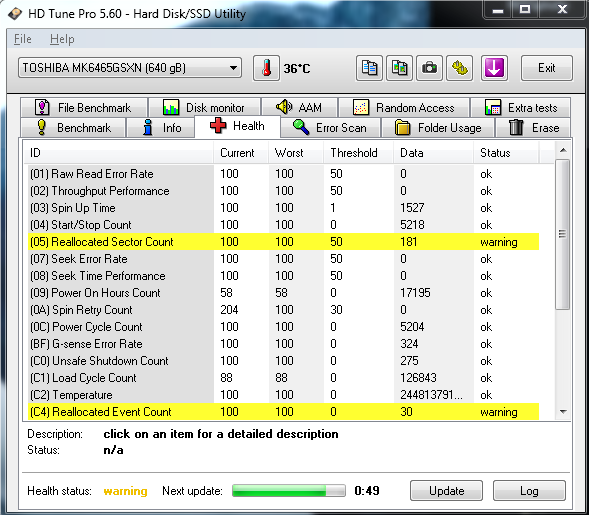Viewport: 589px width, 515px height.
Task: Switch to the Disk monitor tab
Action: 205,108
